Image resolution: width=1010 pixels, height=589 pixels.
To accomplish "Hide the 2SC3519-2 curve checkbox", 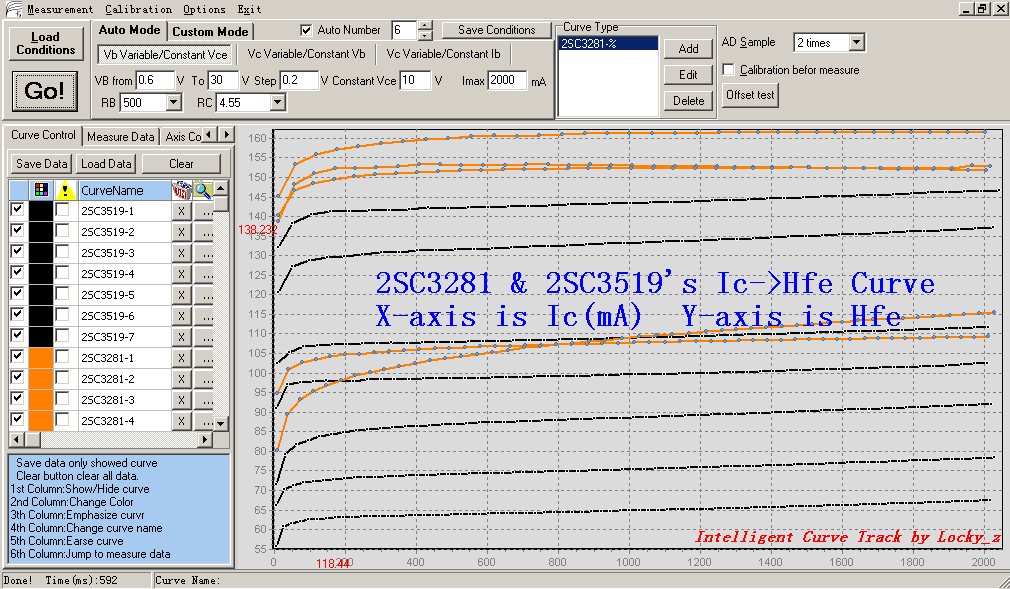I will tap(17, 231).
